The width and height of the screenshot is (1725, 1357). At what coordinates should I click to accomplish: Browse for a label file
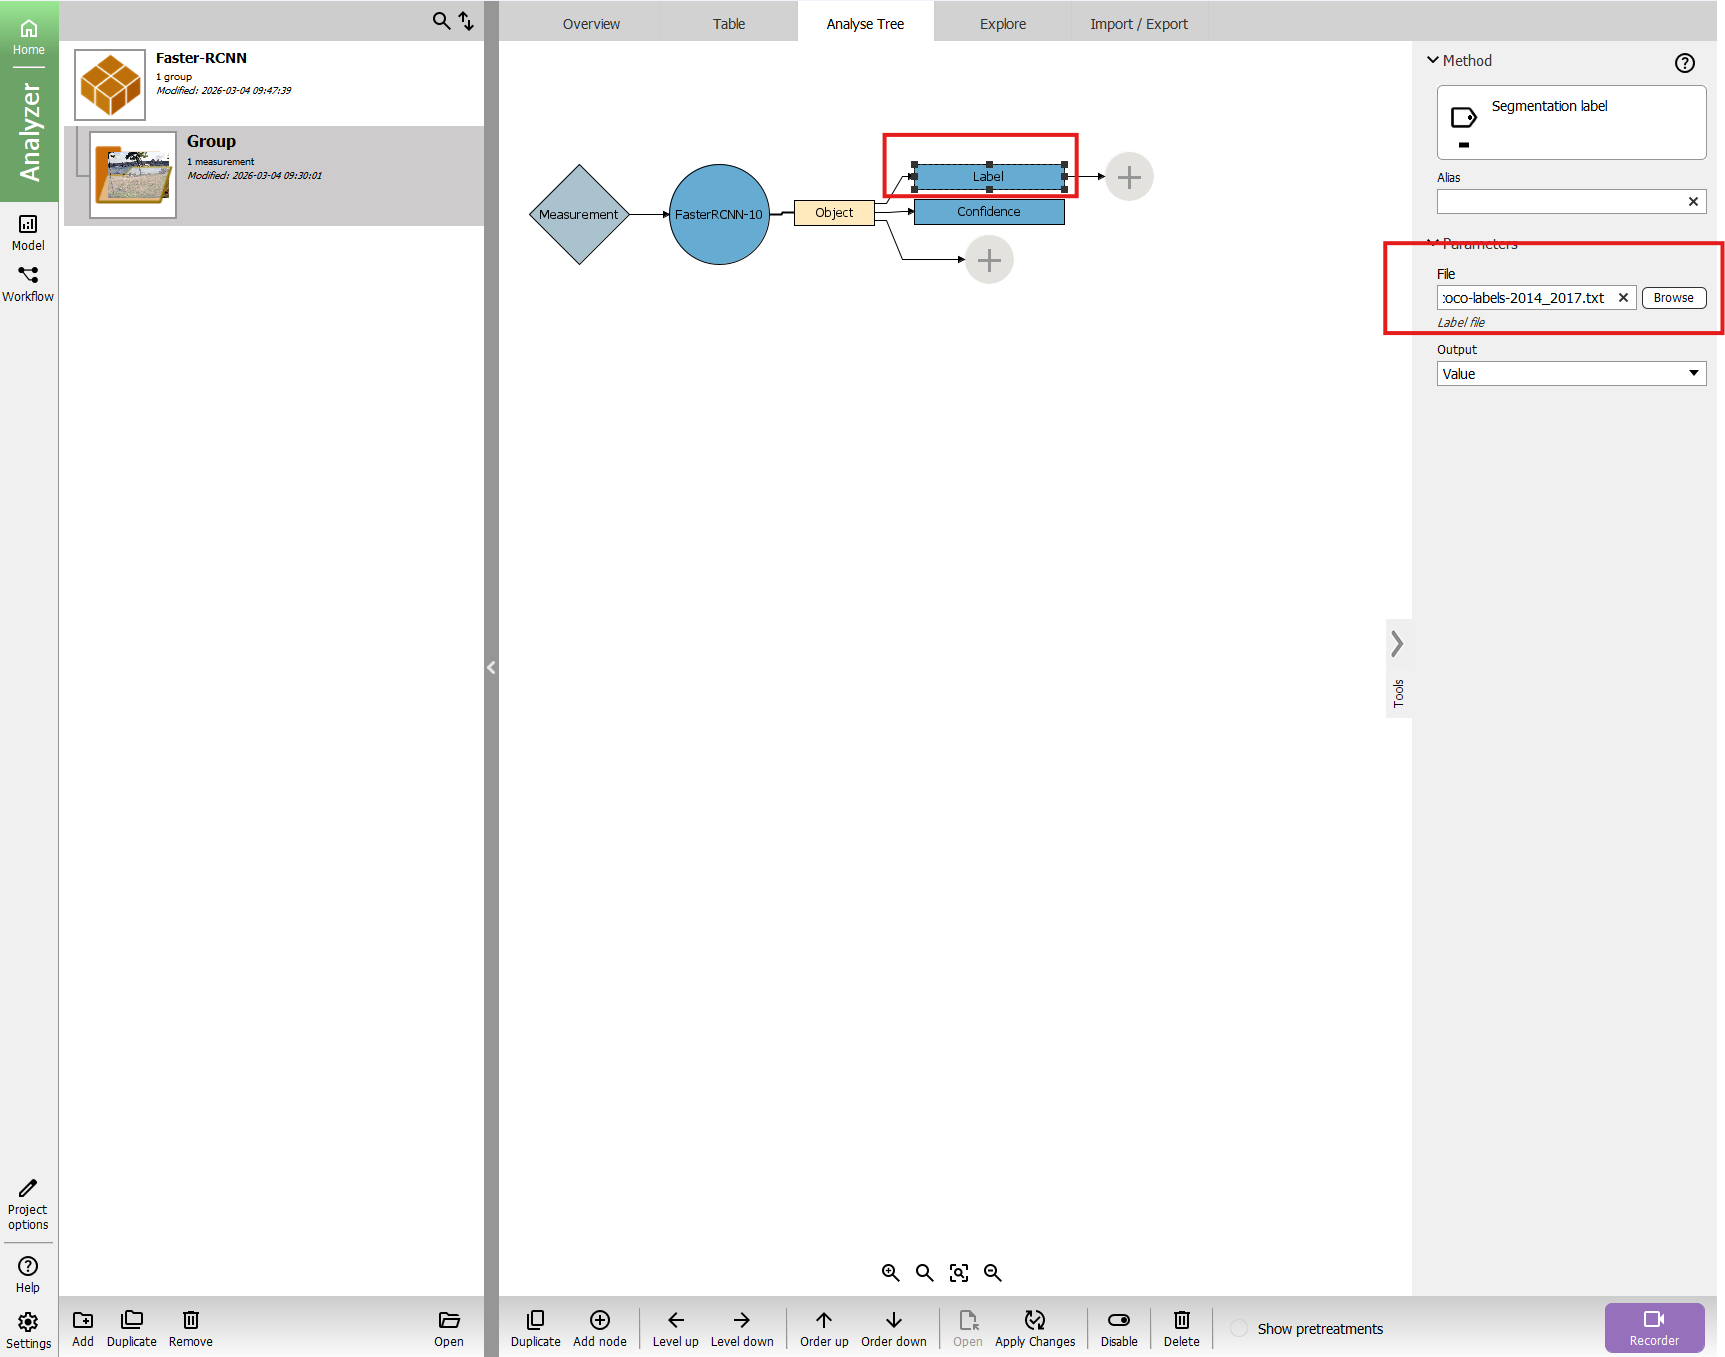pos(1673,298)
